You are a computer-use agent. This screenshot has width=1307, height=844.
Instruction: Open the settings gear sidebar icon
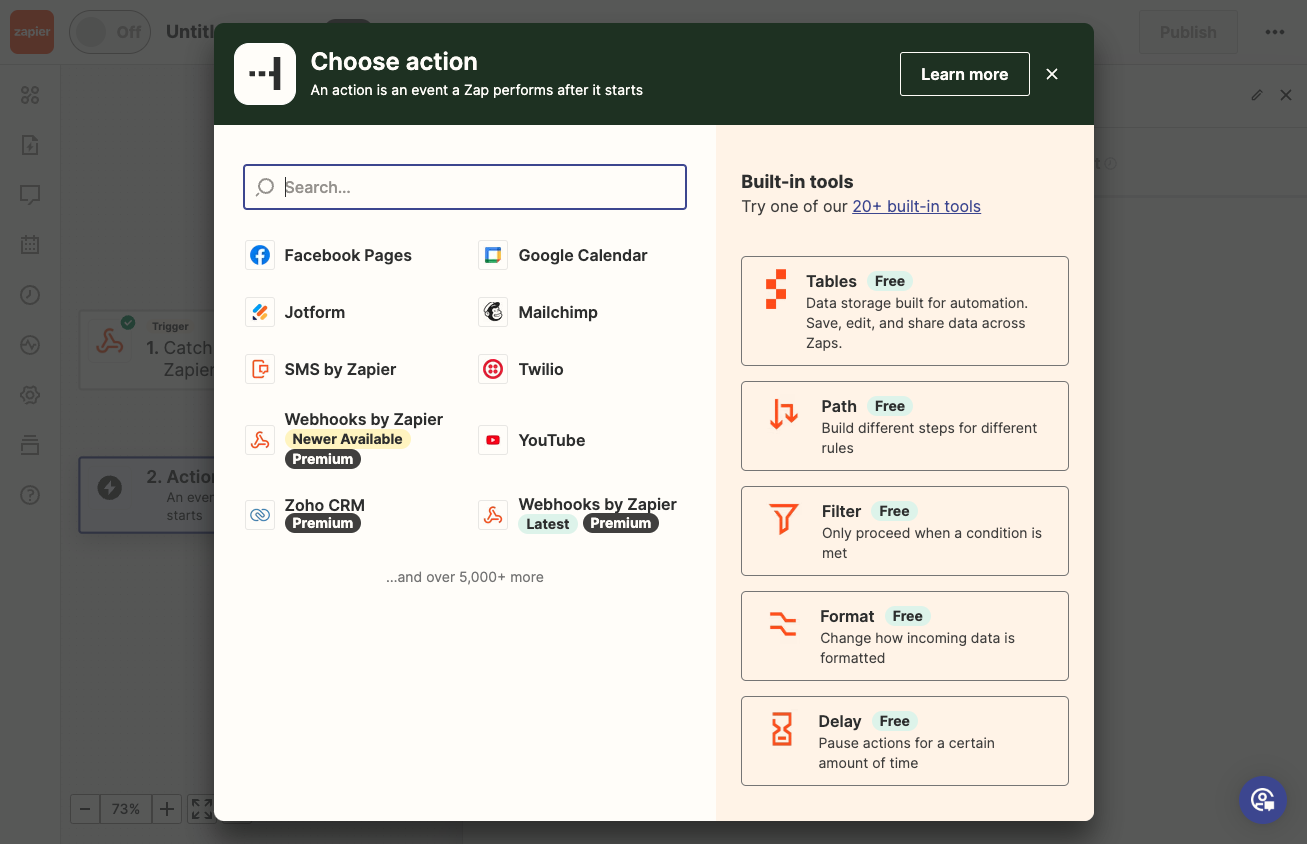tap(30, 395)
